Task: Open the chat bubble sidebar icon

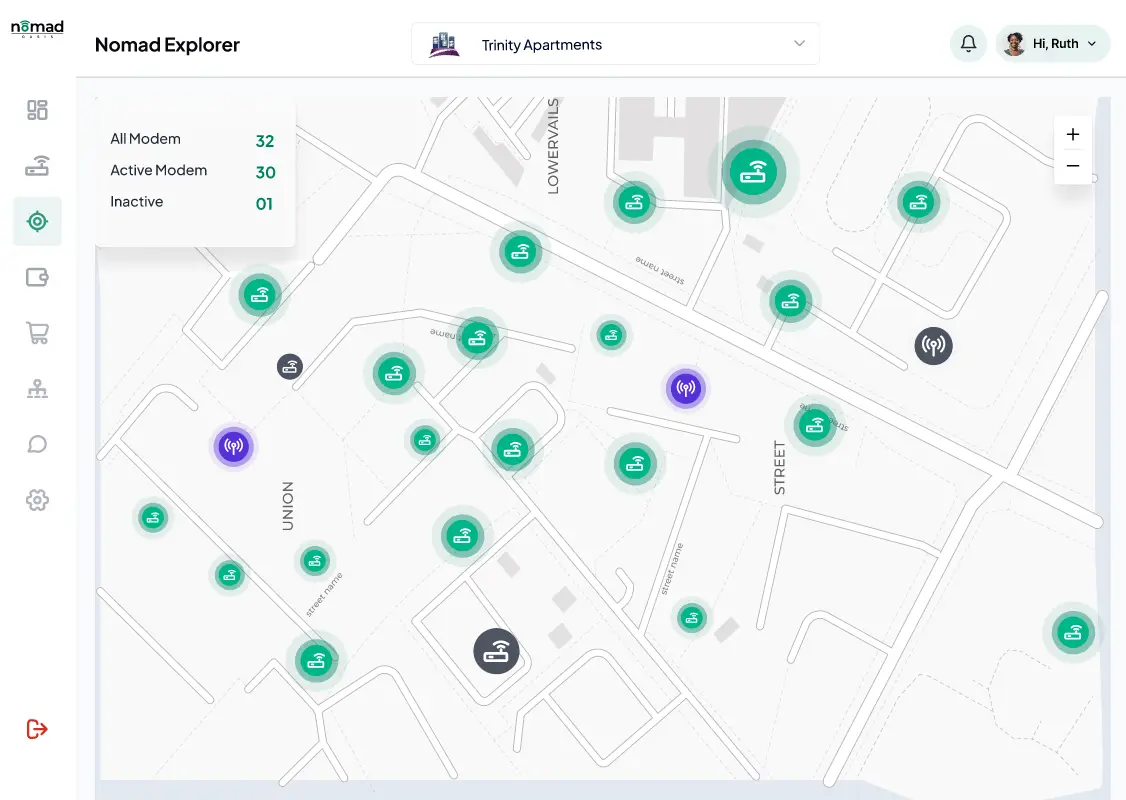Action: [x=37, y=444]
